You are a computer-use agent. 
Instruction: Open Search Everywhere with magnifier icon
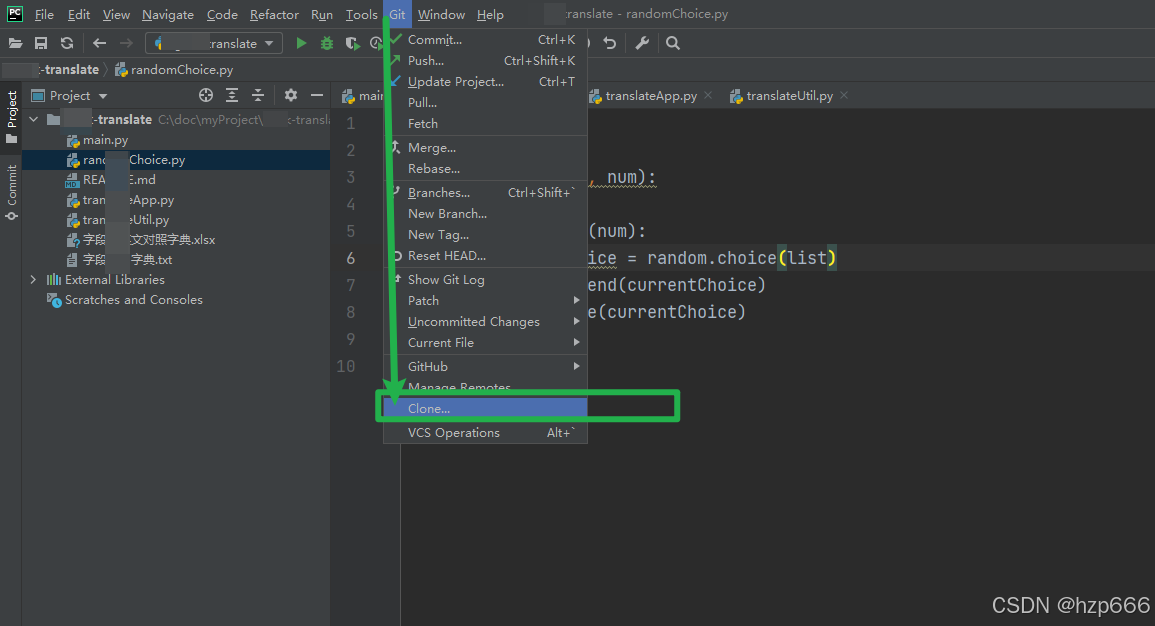tap(671, 43)
